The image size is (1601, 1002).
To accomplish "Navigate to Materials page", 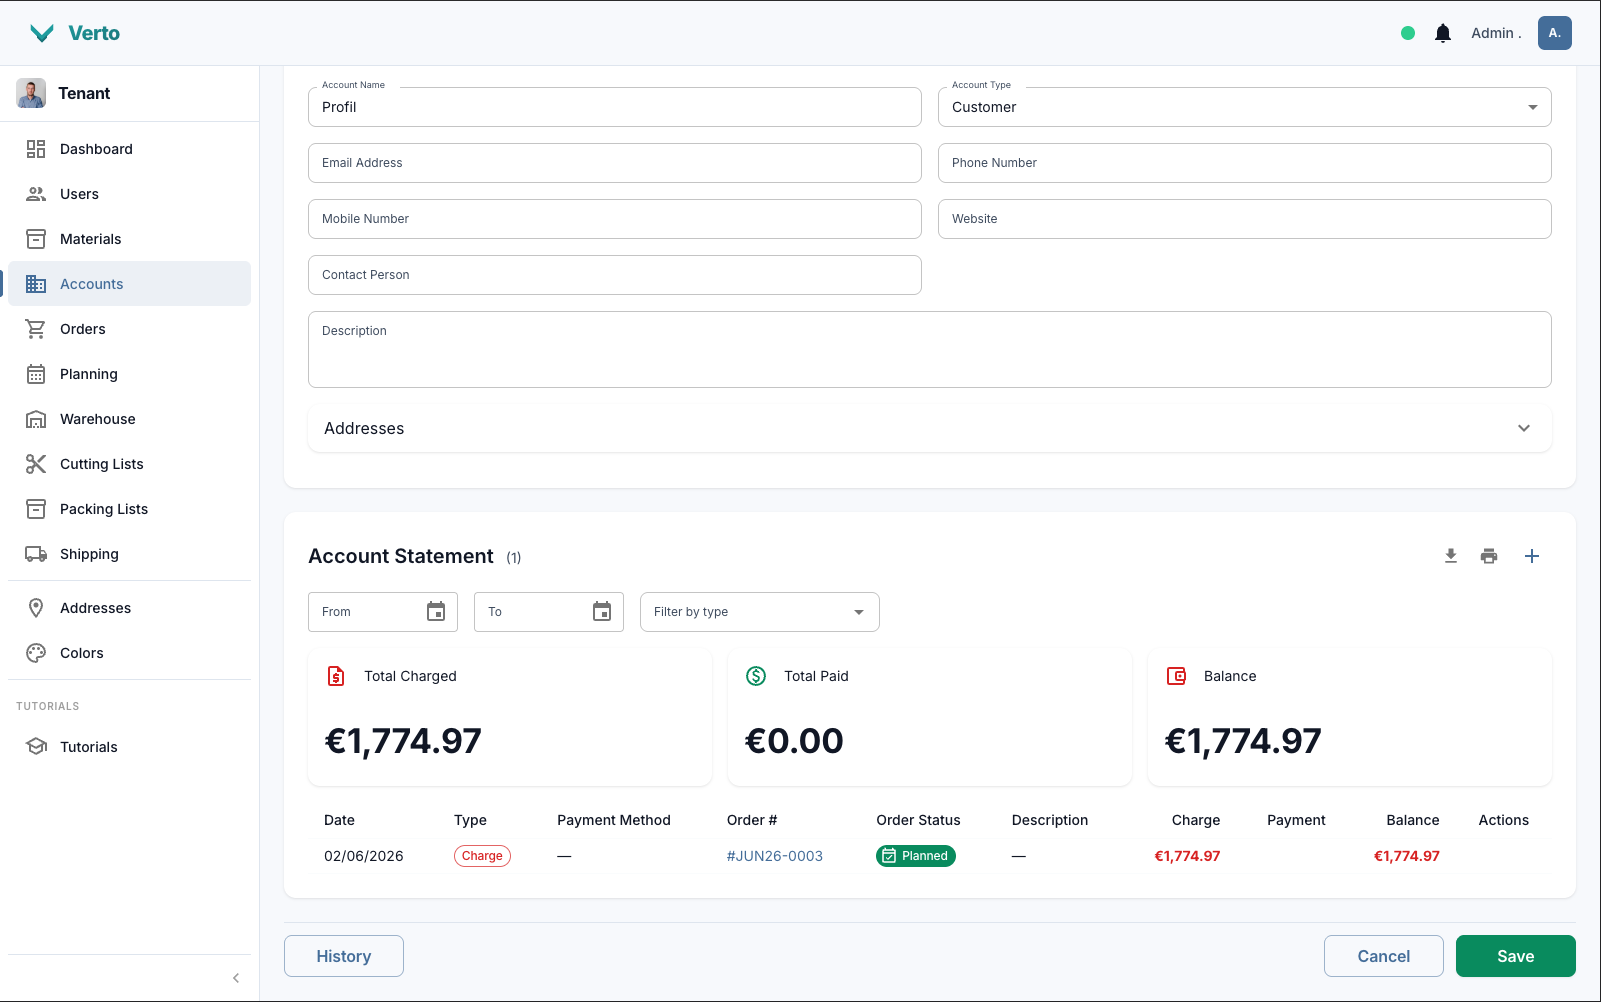I will point(130,239).
